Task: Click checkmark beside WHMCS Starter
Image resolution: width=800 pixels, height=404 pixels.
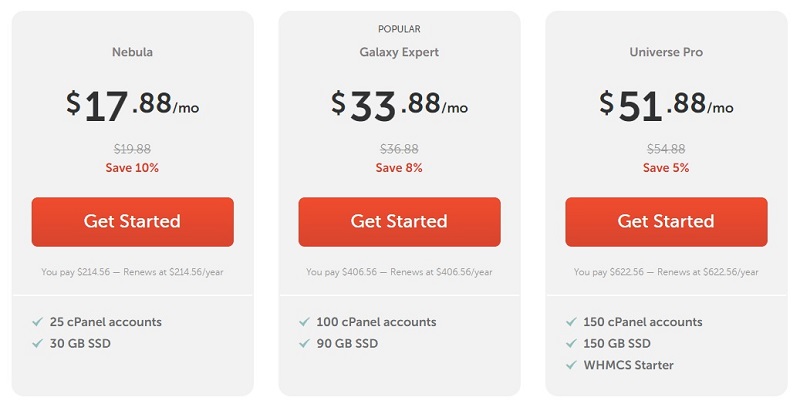Action: click(572, 365)
